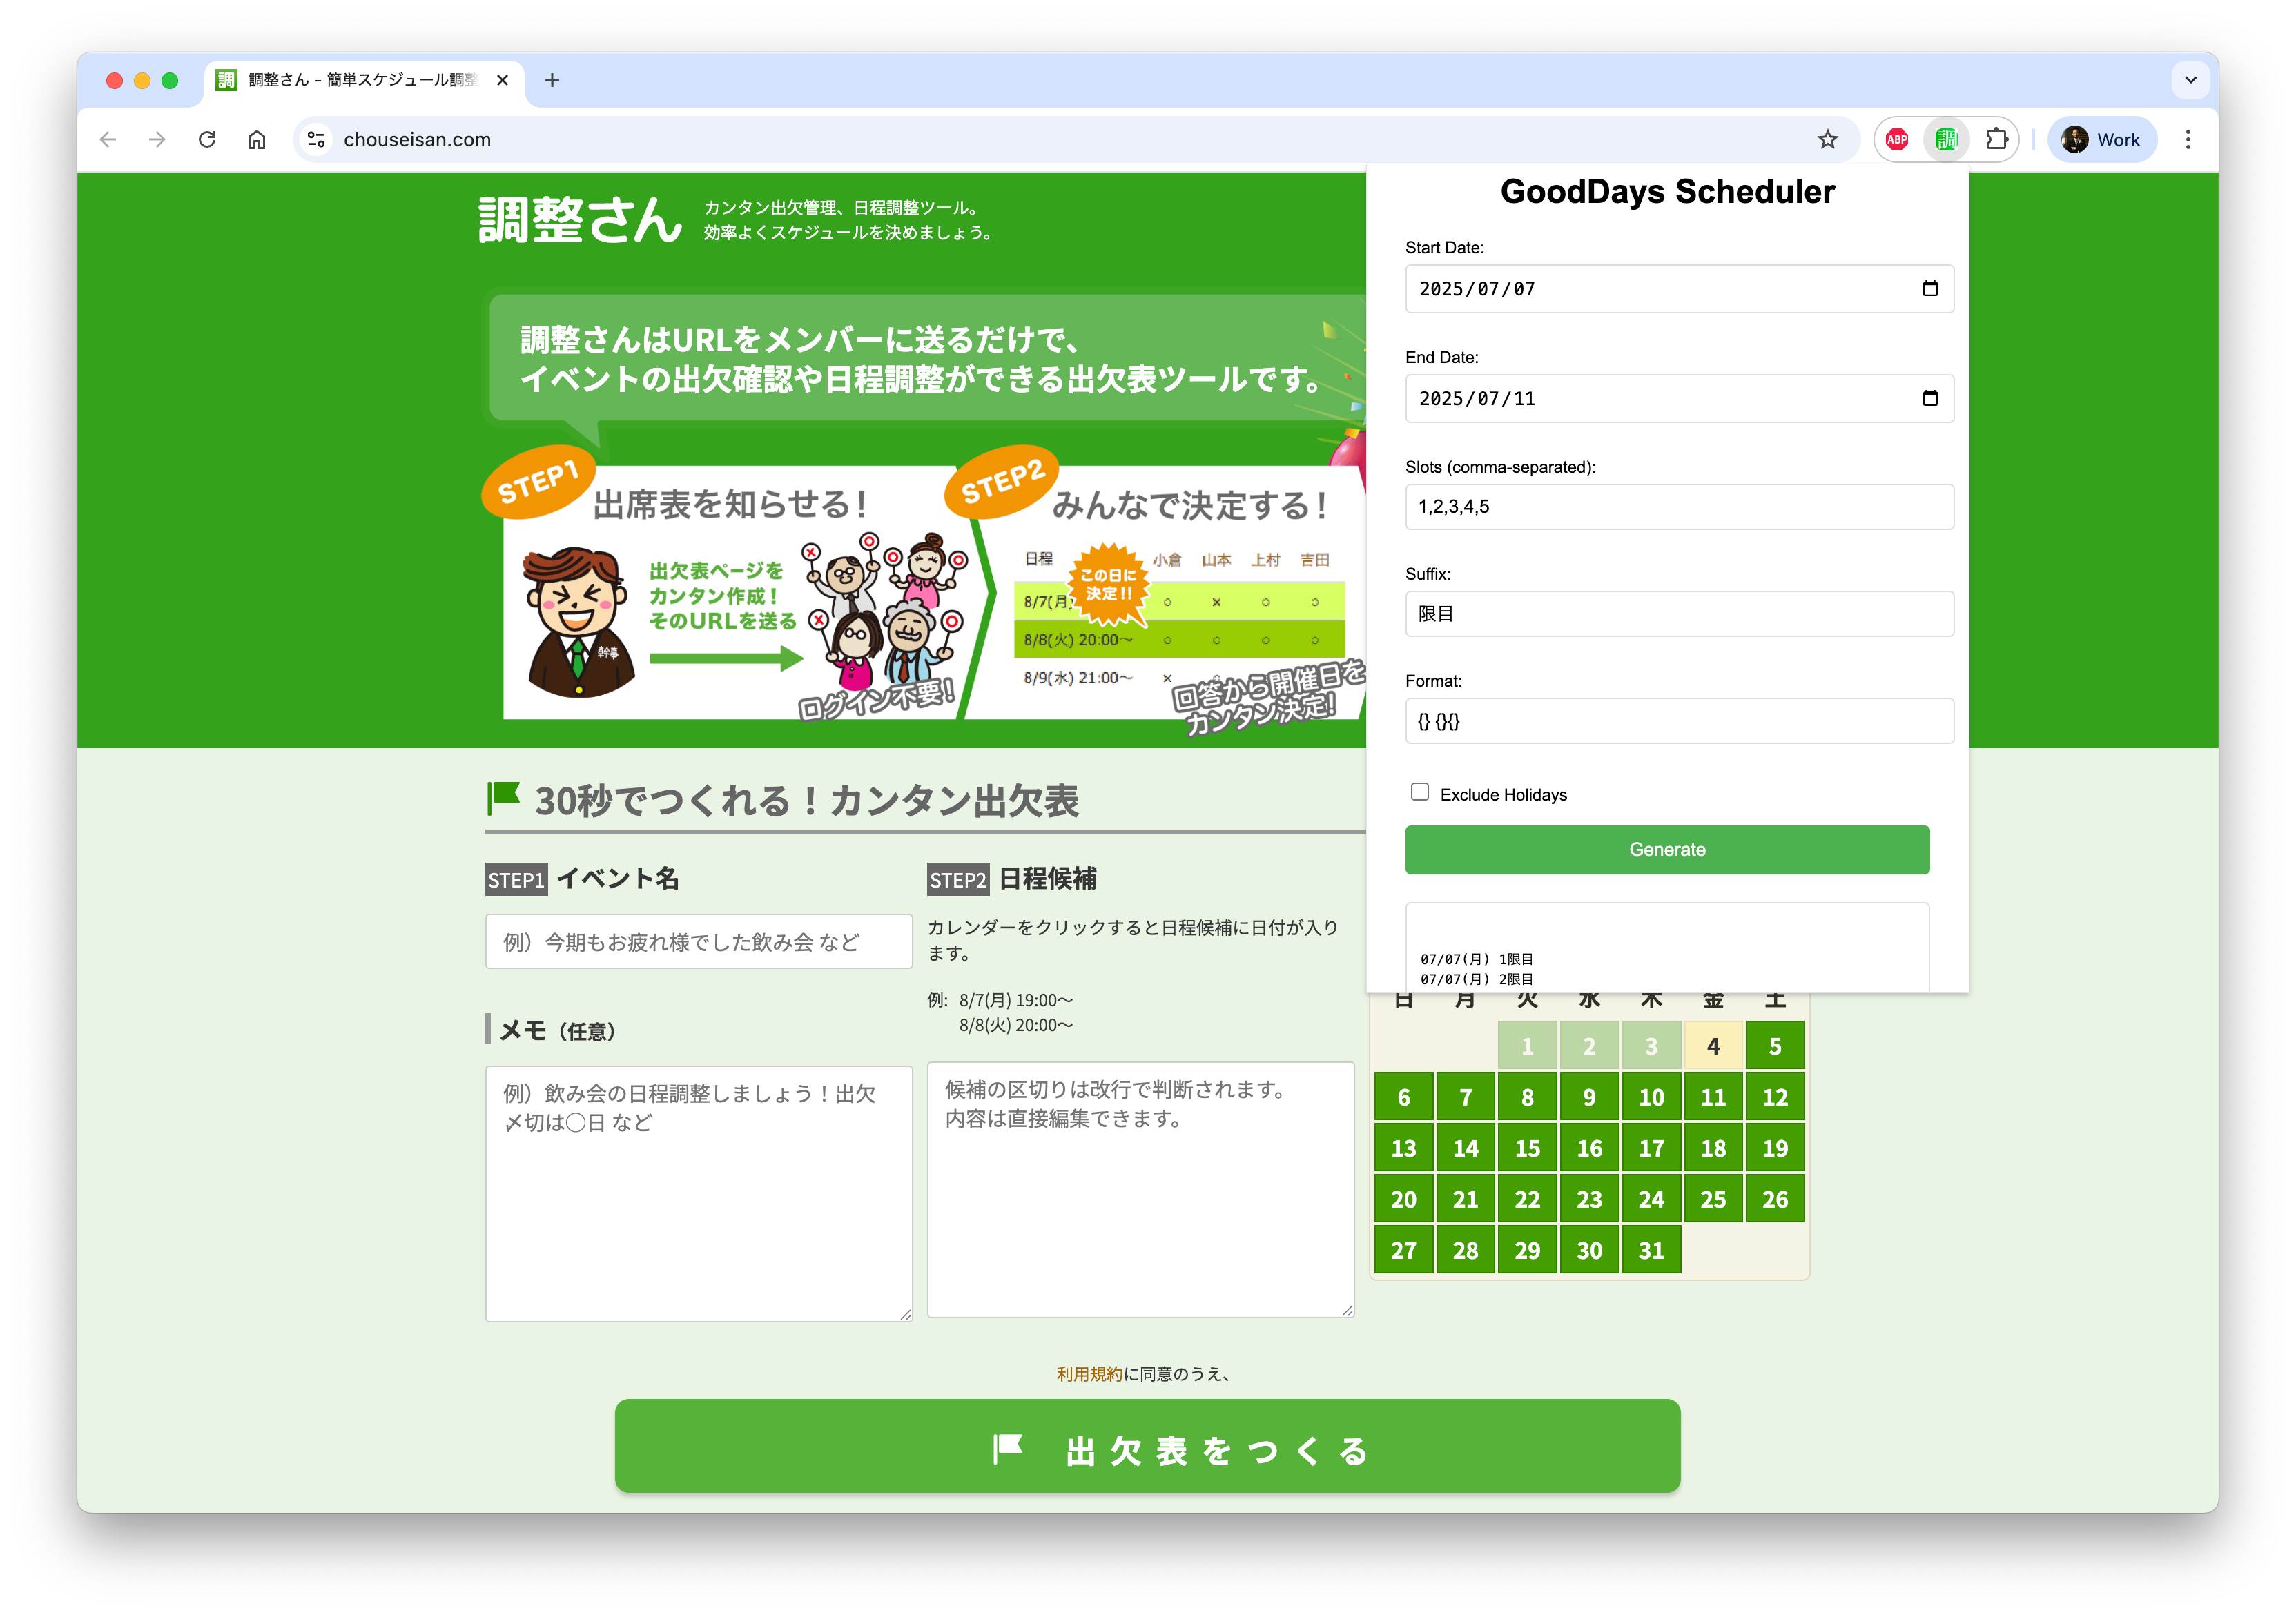Open a new browser tab
Screen dimensions: 2296x1615
(552, 80)
